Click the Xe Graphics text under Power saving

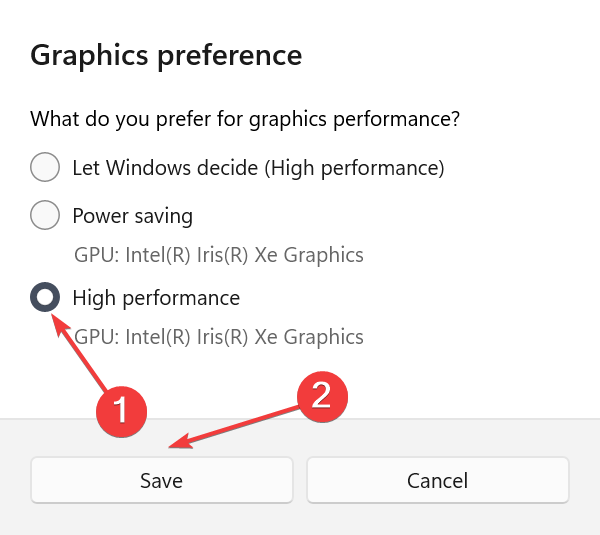tap(309, 255)
